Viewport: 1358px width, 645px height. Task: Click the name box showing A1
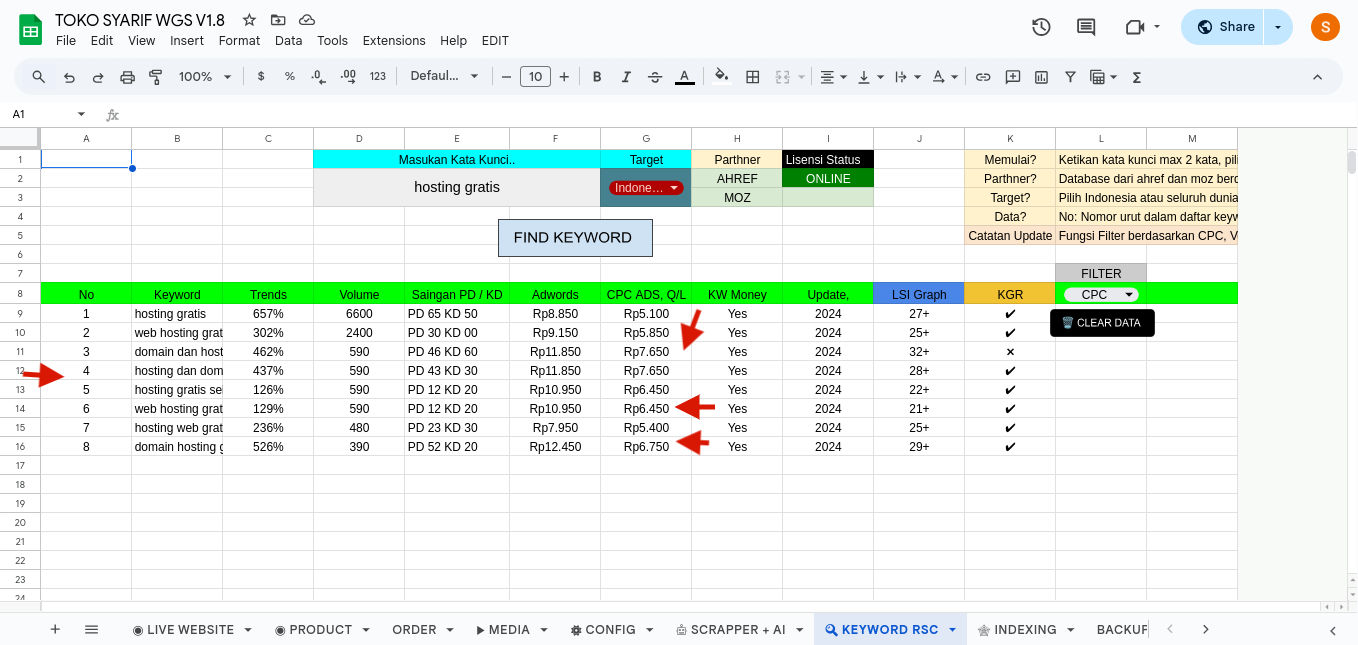[48, 114]
